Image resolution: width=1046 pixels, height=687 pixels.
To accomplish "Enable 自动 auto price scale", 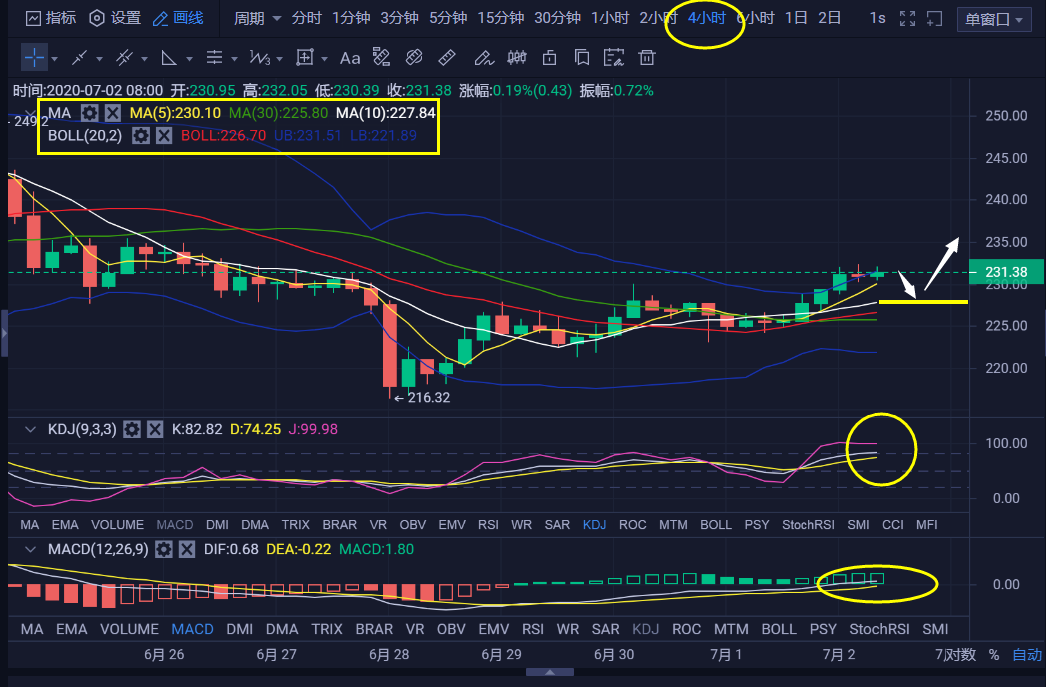I will [1027, 655].
